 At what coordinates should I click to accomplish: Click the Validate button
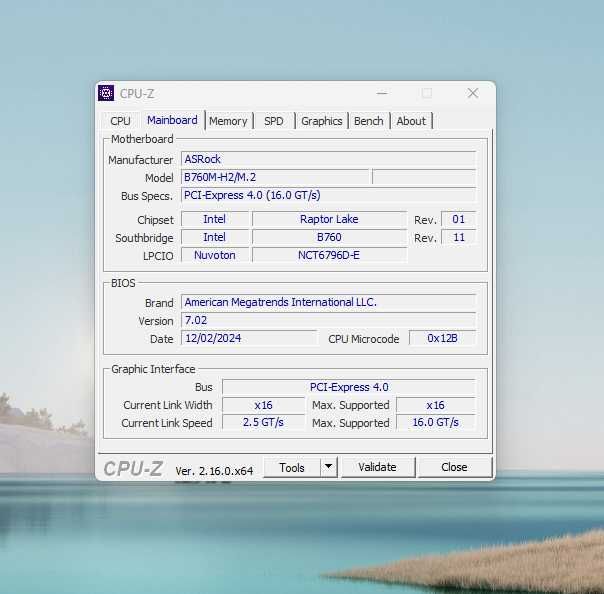(x=378, y=467)
